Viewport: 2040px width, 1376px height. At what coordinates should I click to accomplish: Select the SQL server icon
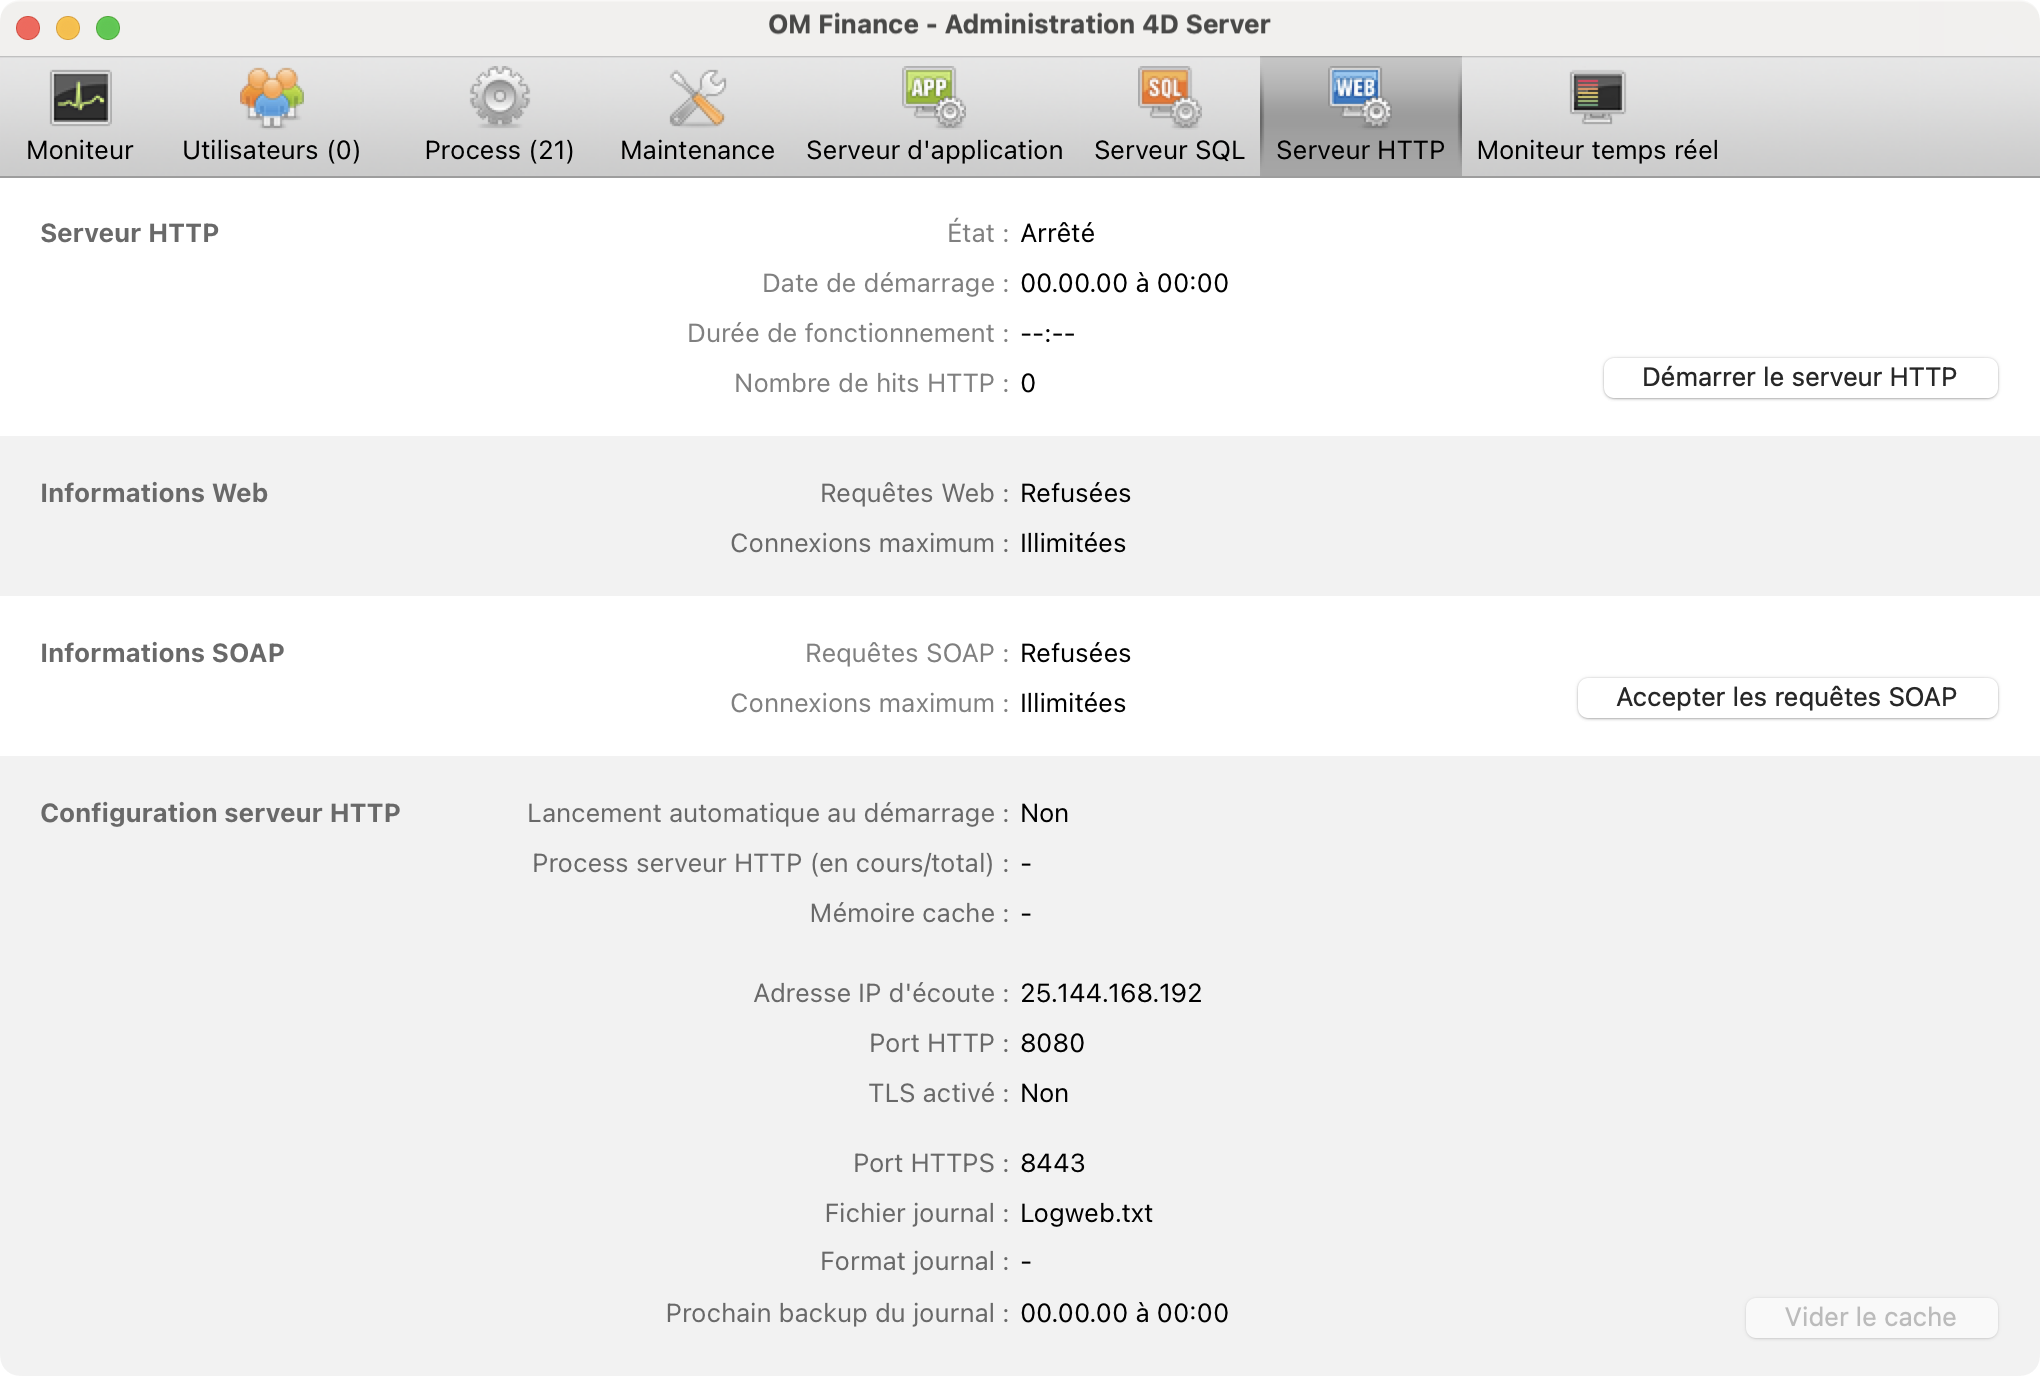(1169, 98)
